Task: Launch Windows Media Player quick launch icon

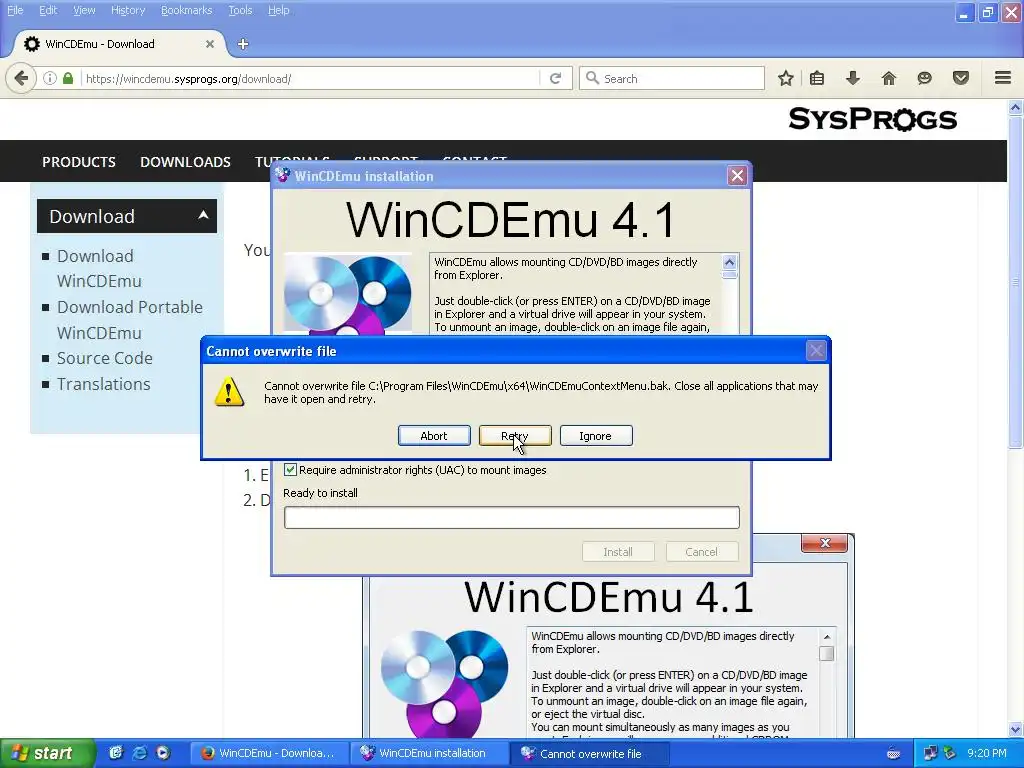Action: [x=163, y=753]
